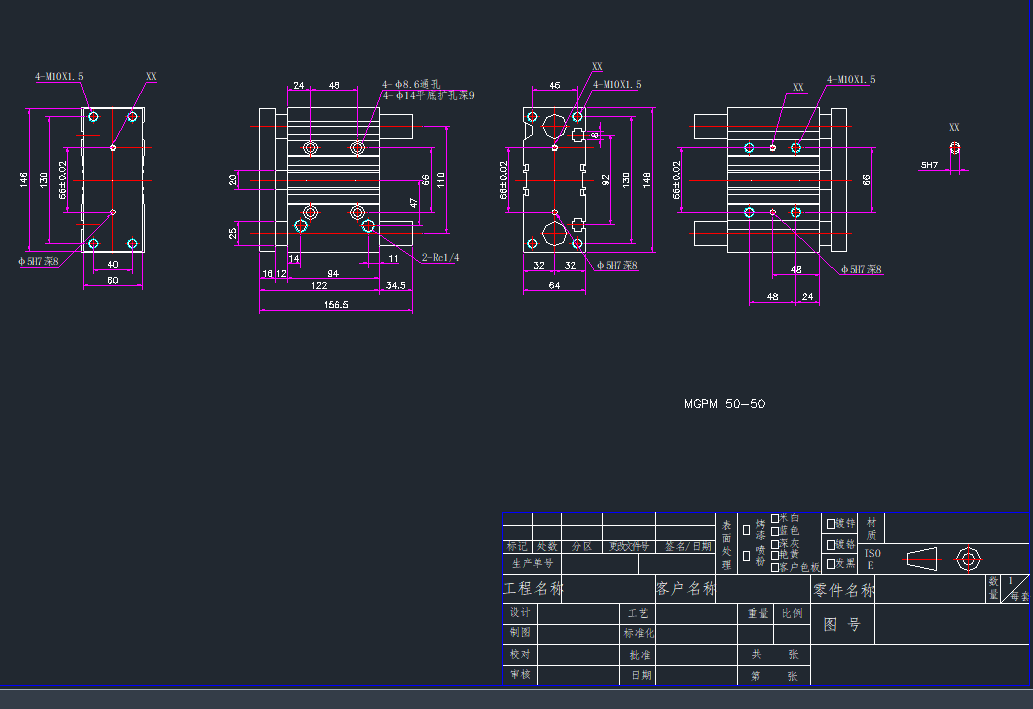Tick the 客户色板 checkbox
The width and height of the screenshot is (1033, 709).
(x=775, y=567)
